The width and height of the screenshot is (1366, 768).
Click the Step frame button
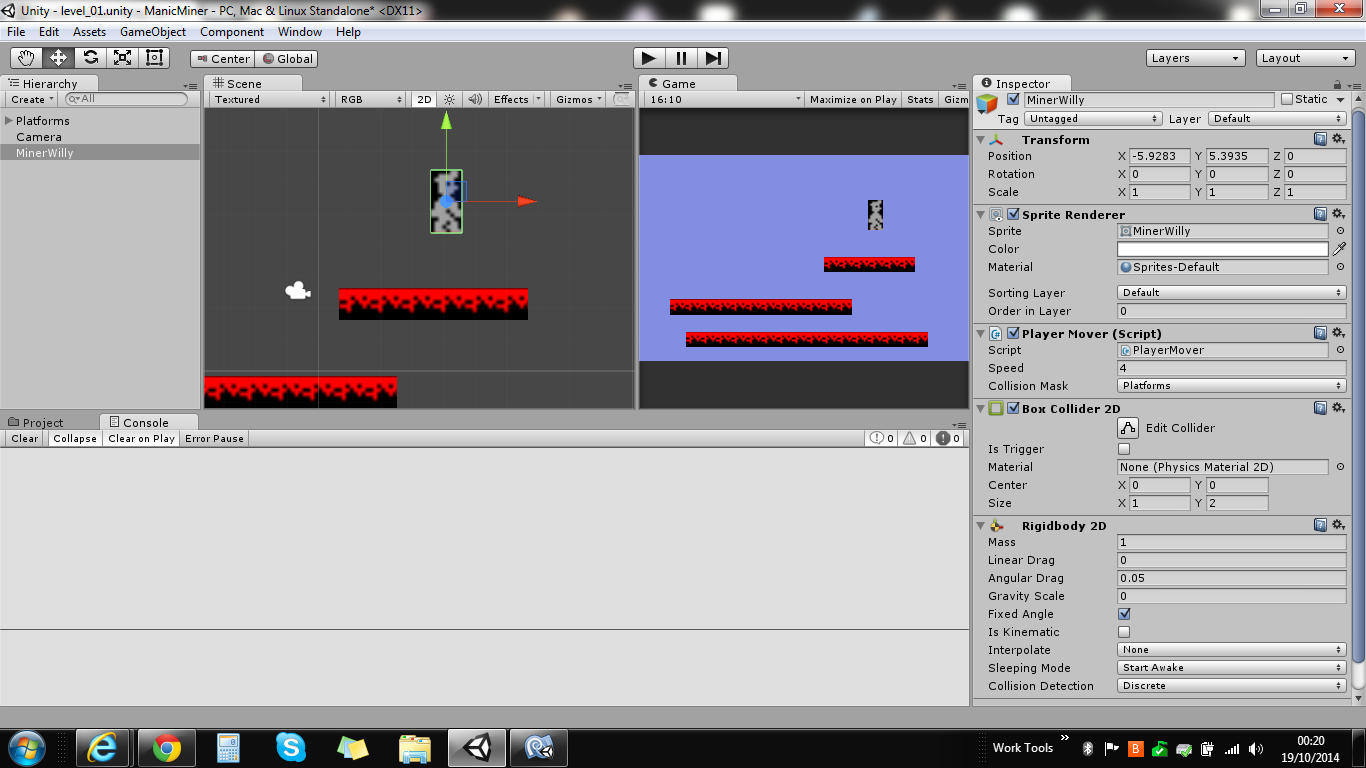(712, 57)
